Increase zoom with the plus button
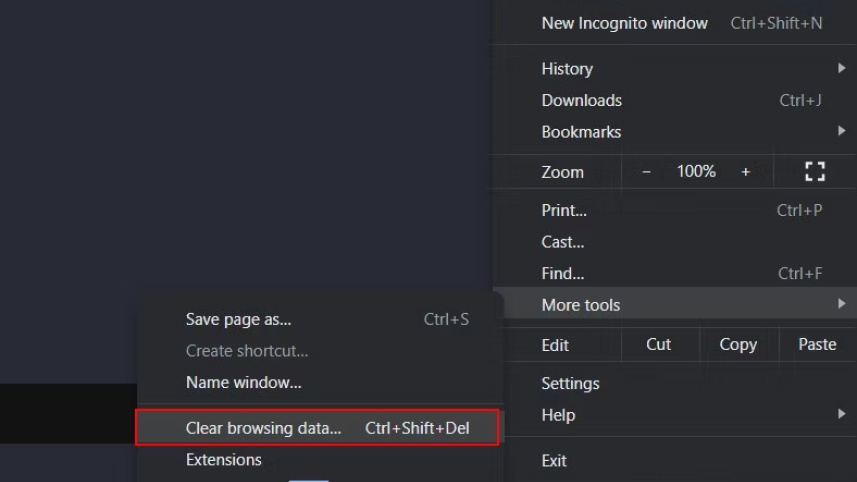857x482 pixels. (745, 172)
